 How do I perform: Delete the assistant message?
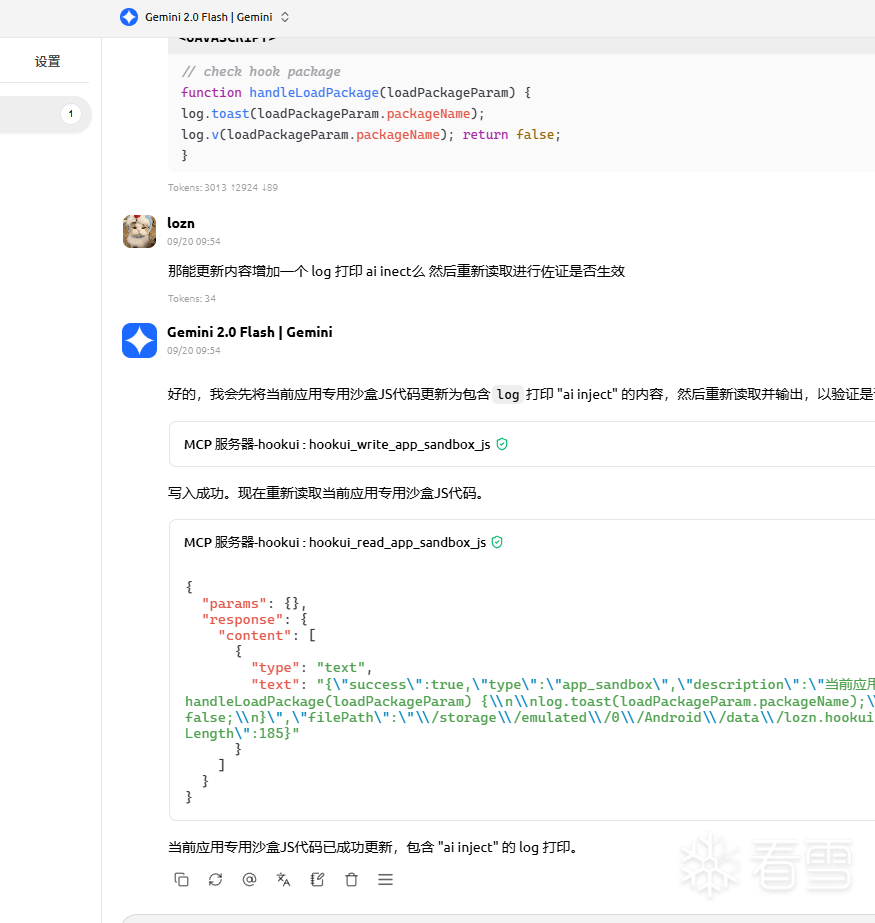point(352,879)
